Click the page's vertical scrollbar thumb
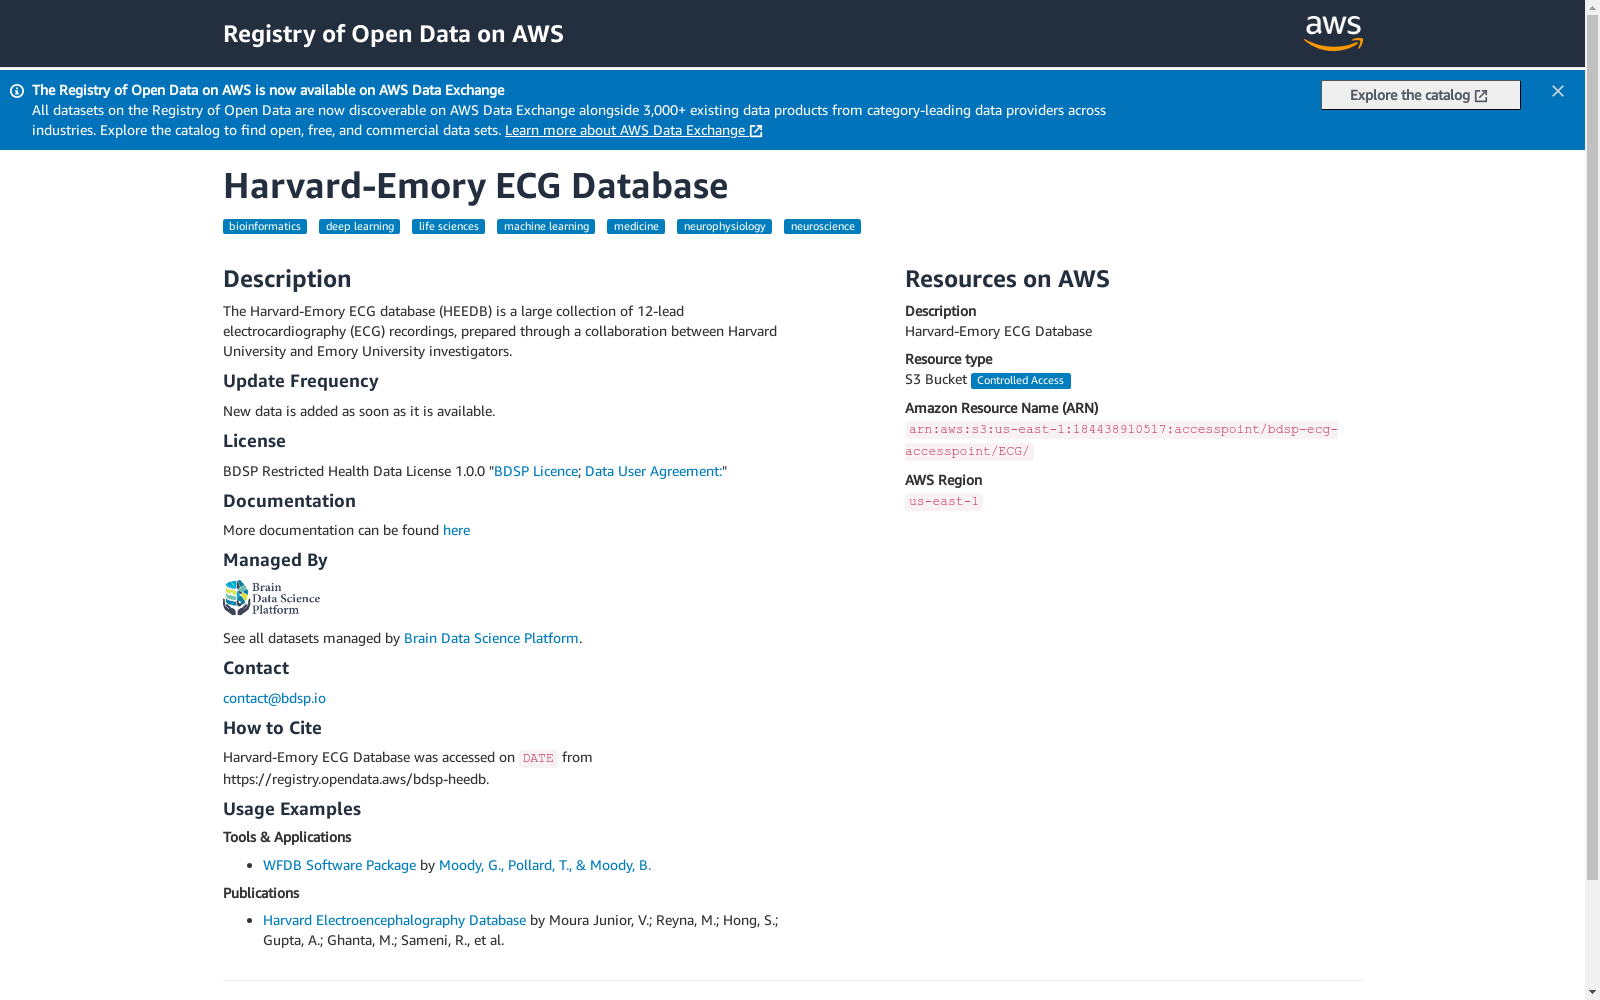 click(1592, 448)
